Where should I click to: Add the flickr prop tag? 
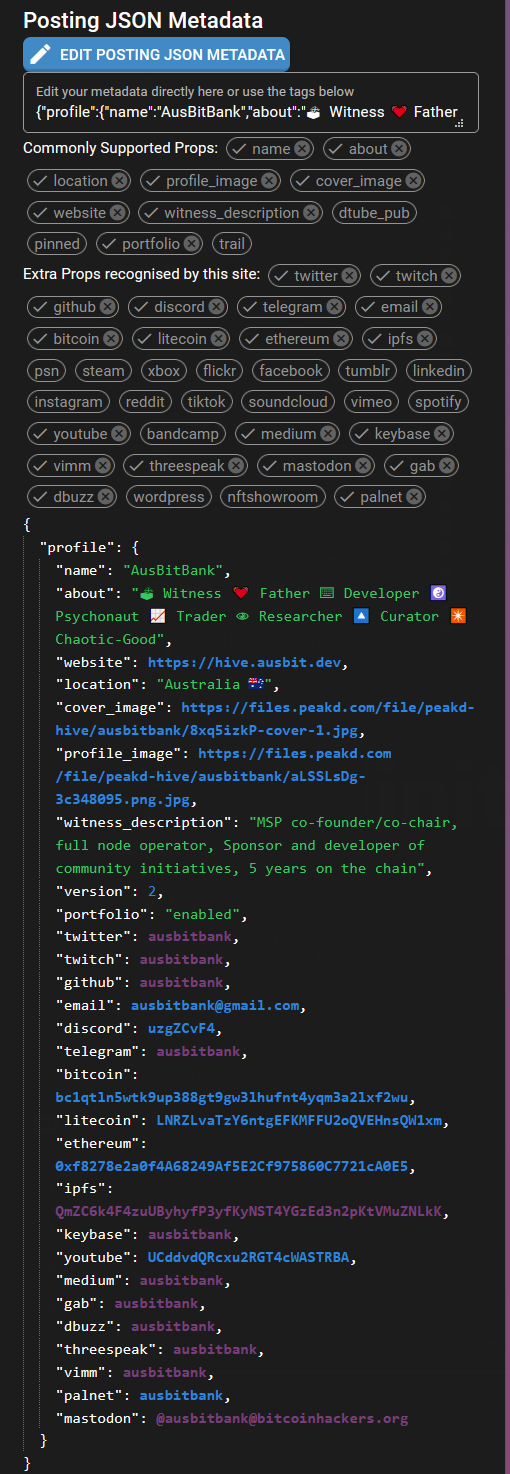(220, 371)
